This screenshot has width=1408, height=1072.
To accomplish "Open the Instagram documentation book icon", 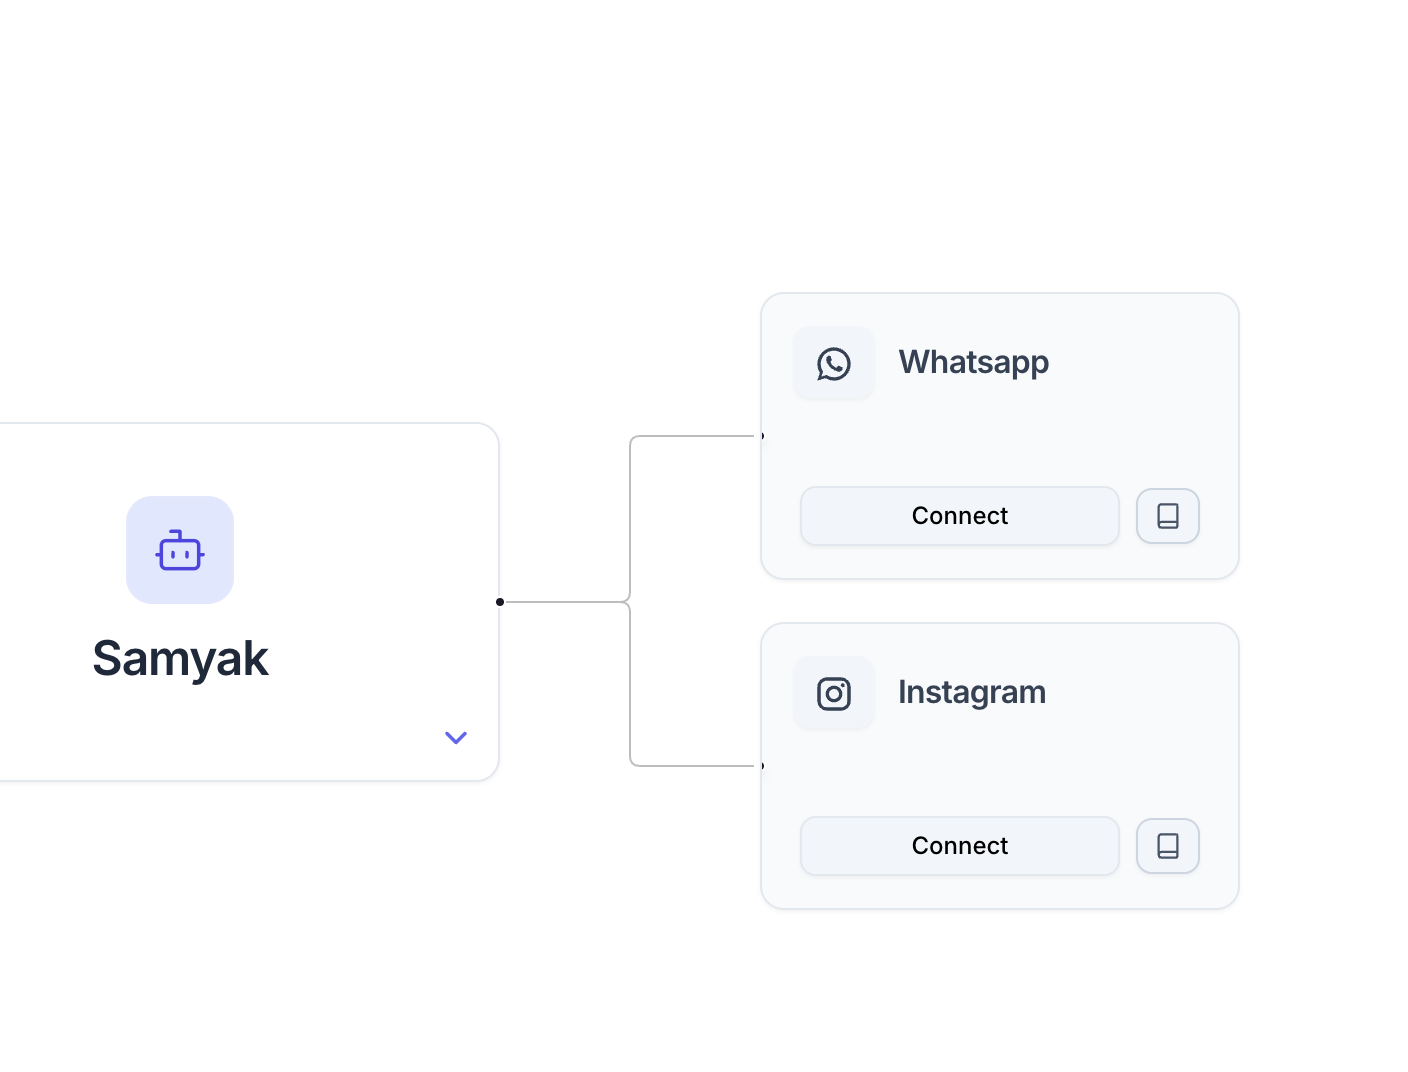I will point(1168,846).
